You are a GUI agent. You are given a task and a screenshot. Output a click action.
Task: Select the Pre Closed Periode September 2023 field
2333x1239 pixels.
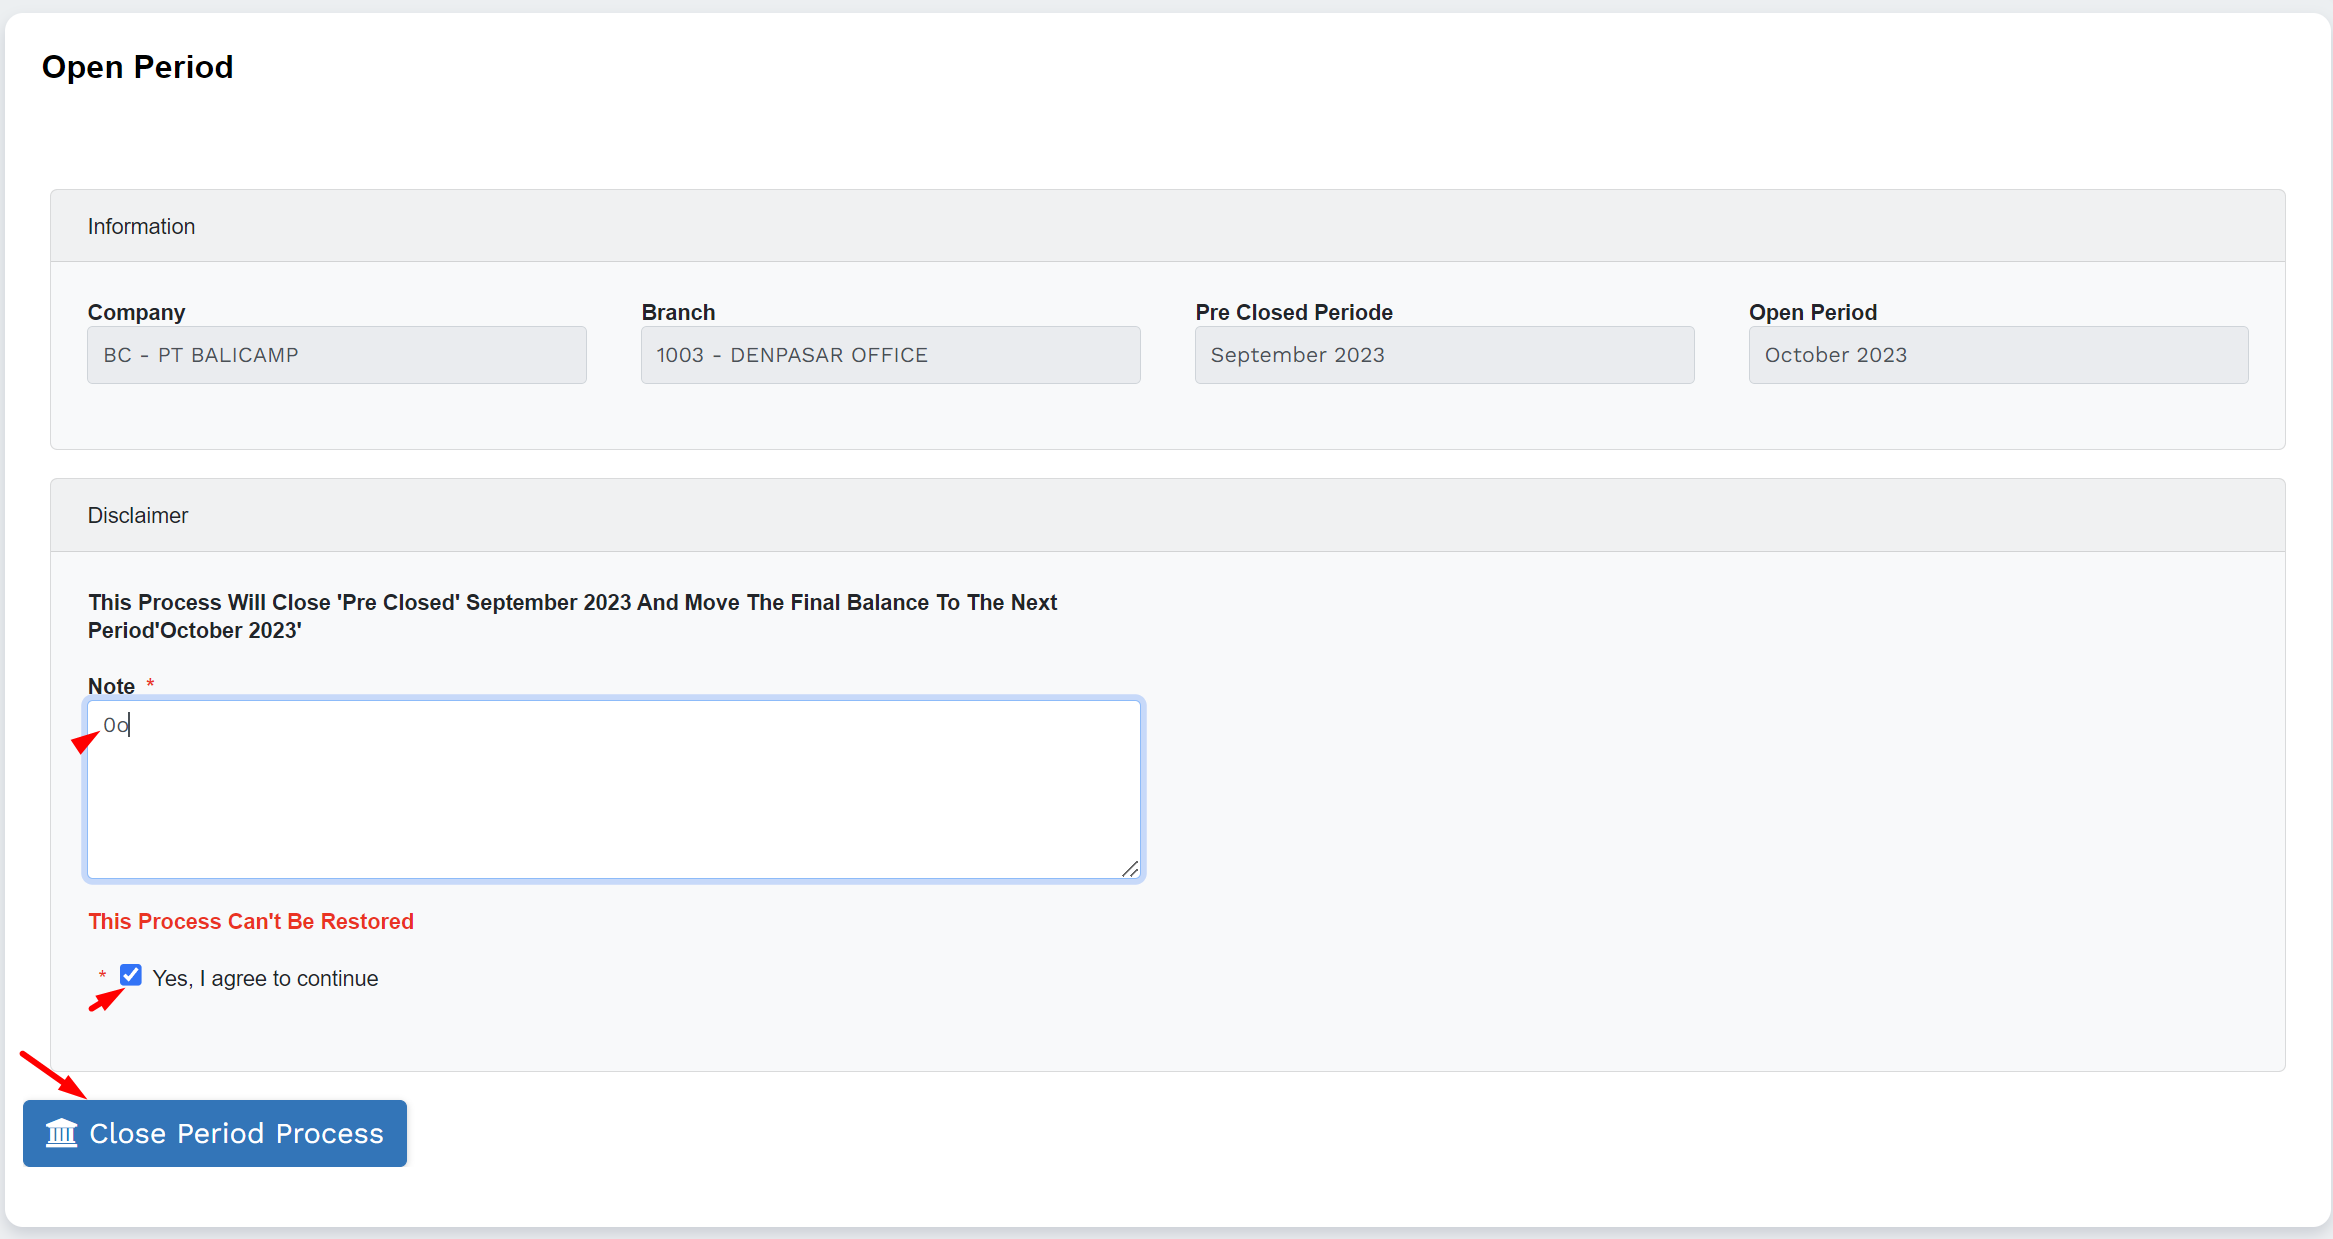(x=1443, y=355)
